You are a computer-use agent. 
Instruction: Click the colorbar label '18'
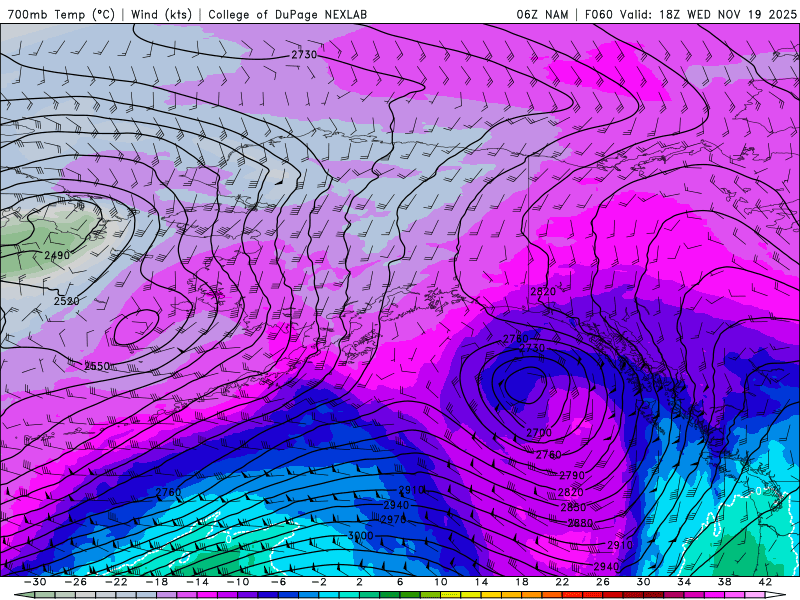tap(521, 582)
